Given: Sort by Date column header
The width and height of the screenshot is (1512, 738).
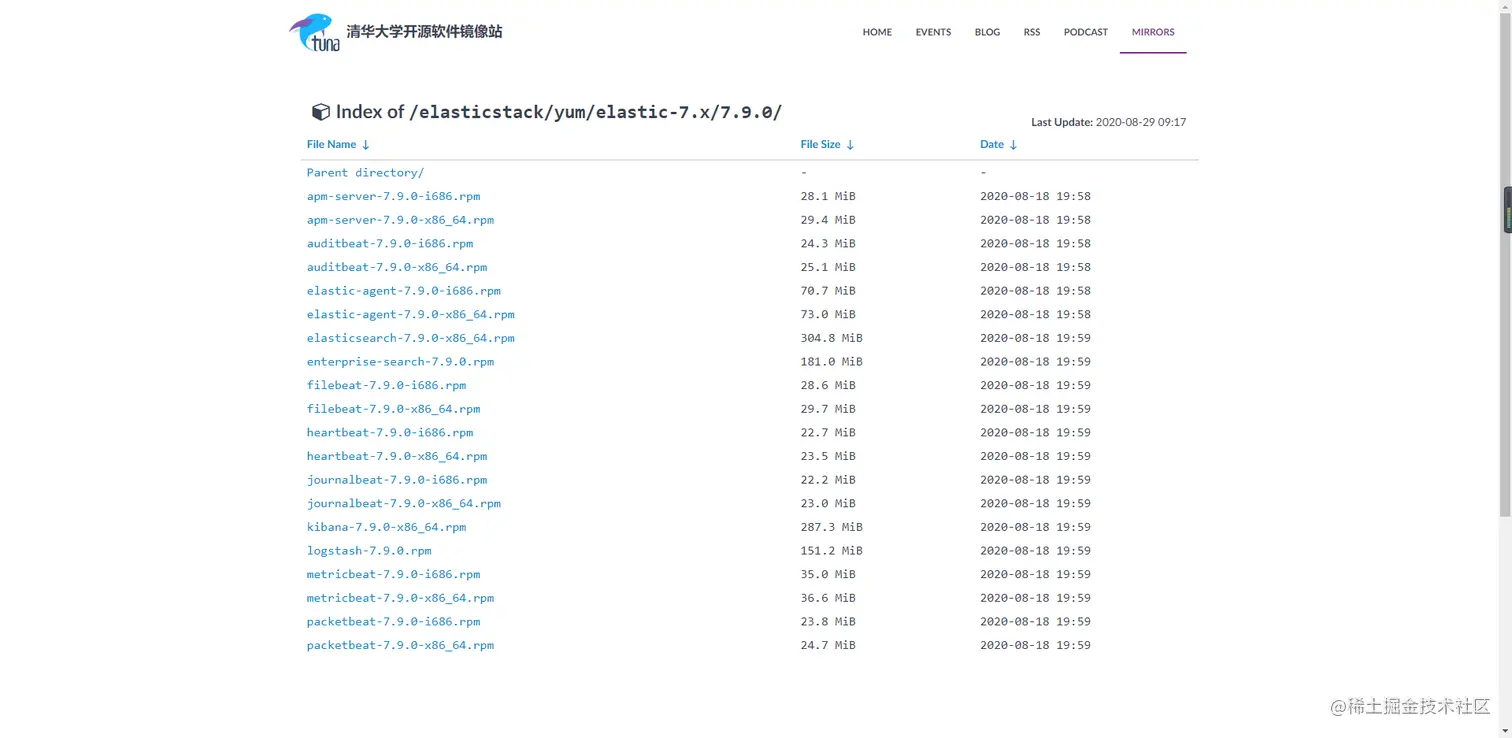Looking at the screenshot, I should [998, 144].
